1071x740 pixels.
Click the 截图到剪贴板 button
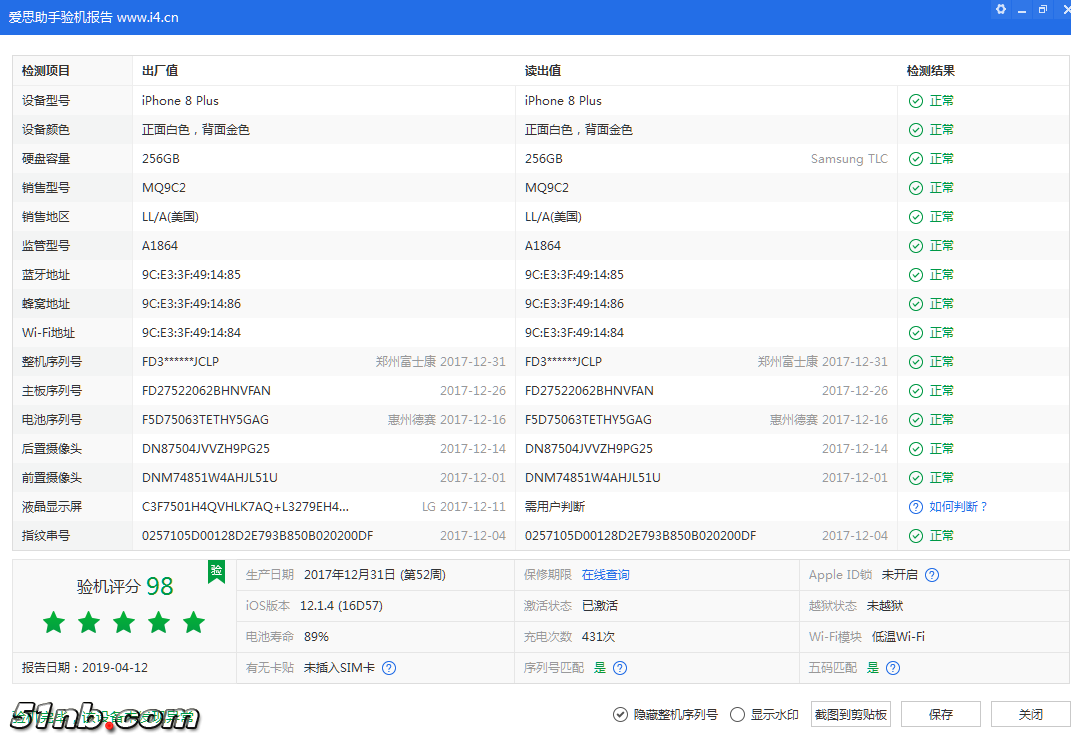point(850,714)
